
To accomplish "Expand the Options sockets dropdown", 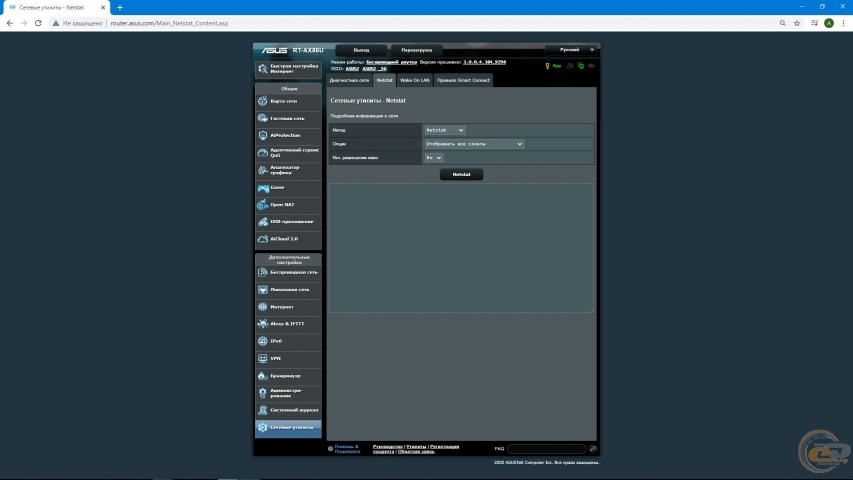I will pos(474,144).
